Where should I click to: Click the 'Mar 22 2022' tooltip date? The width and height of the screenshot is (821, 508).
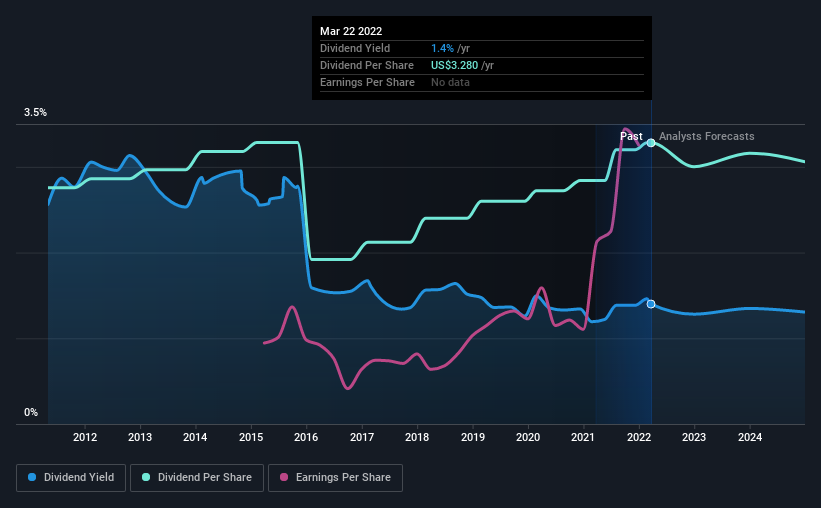coord(351,31)
